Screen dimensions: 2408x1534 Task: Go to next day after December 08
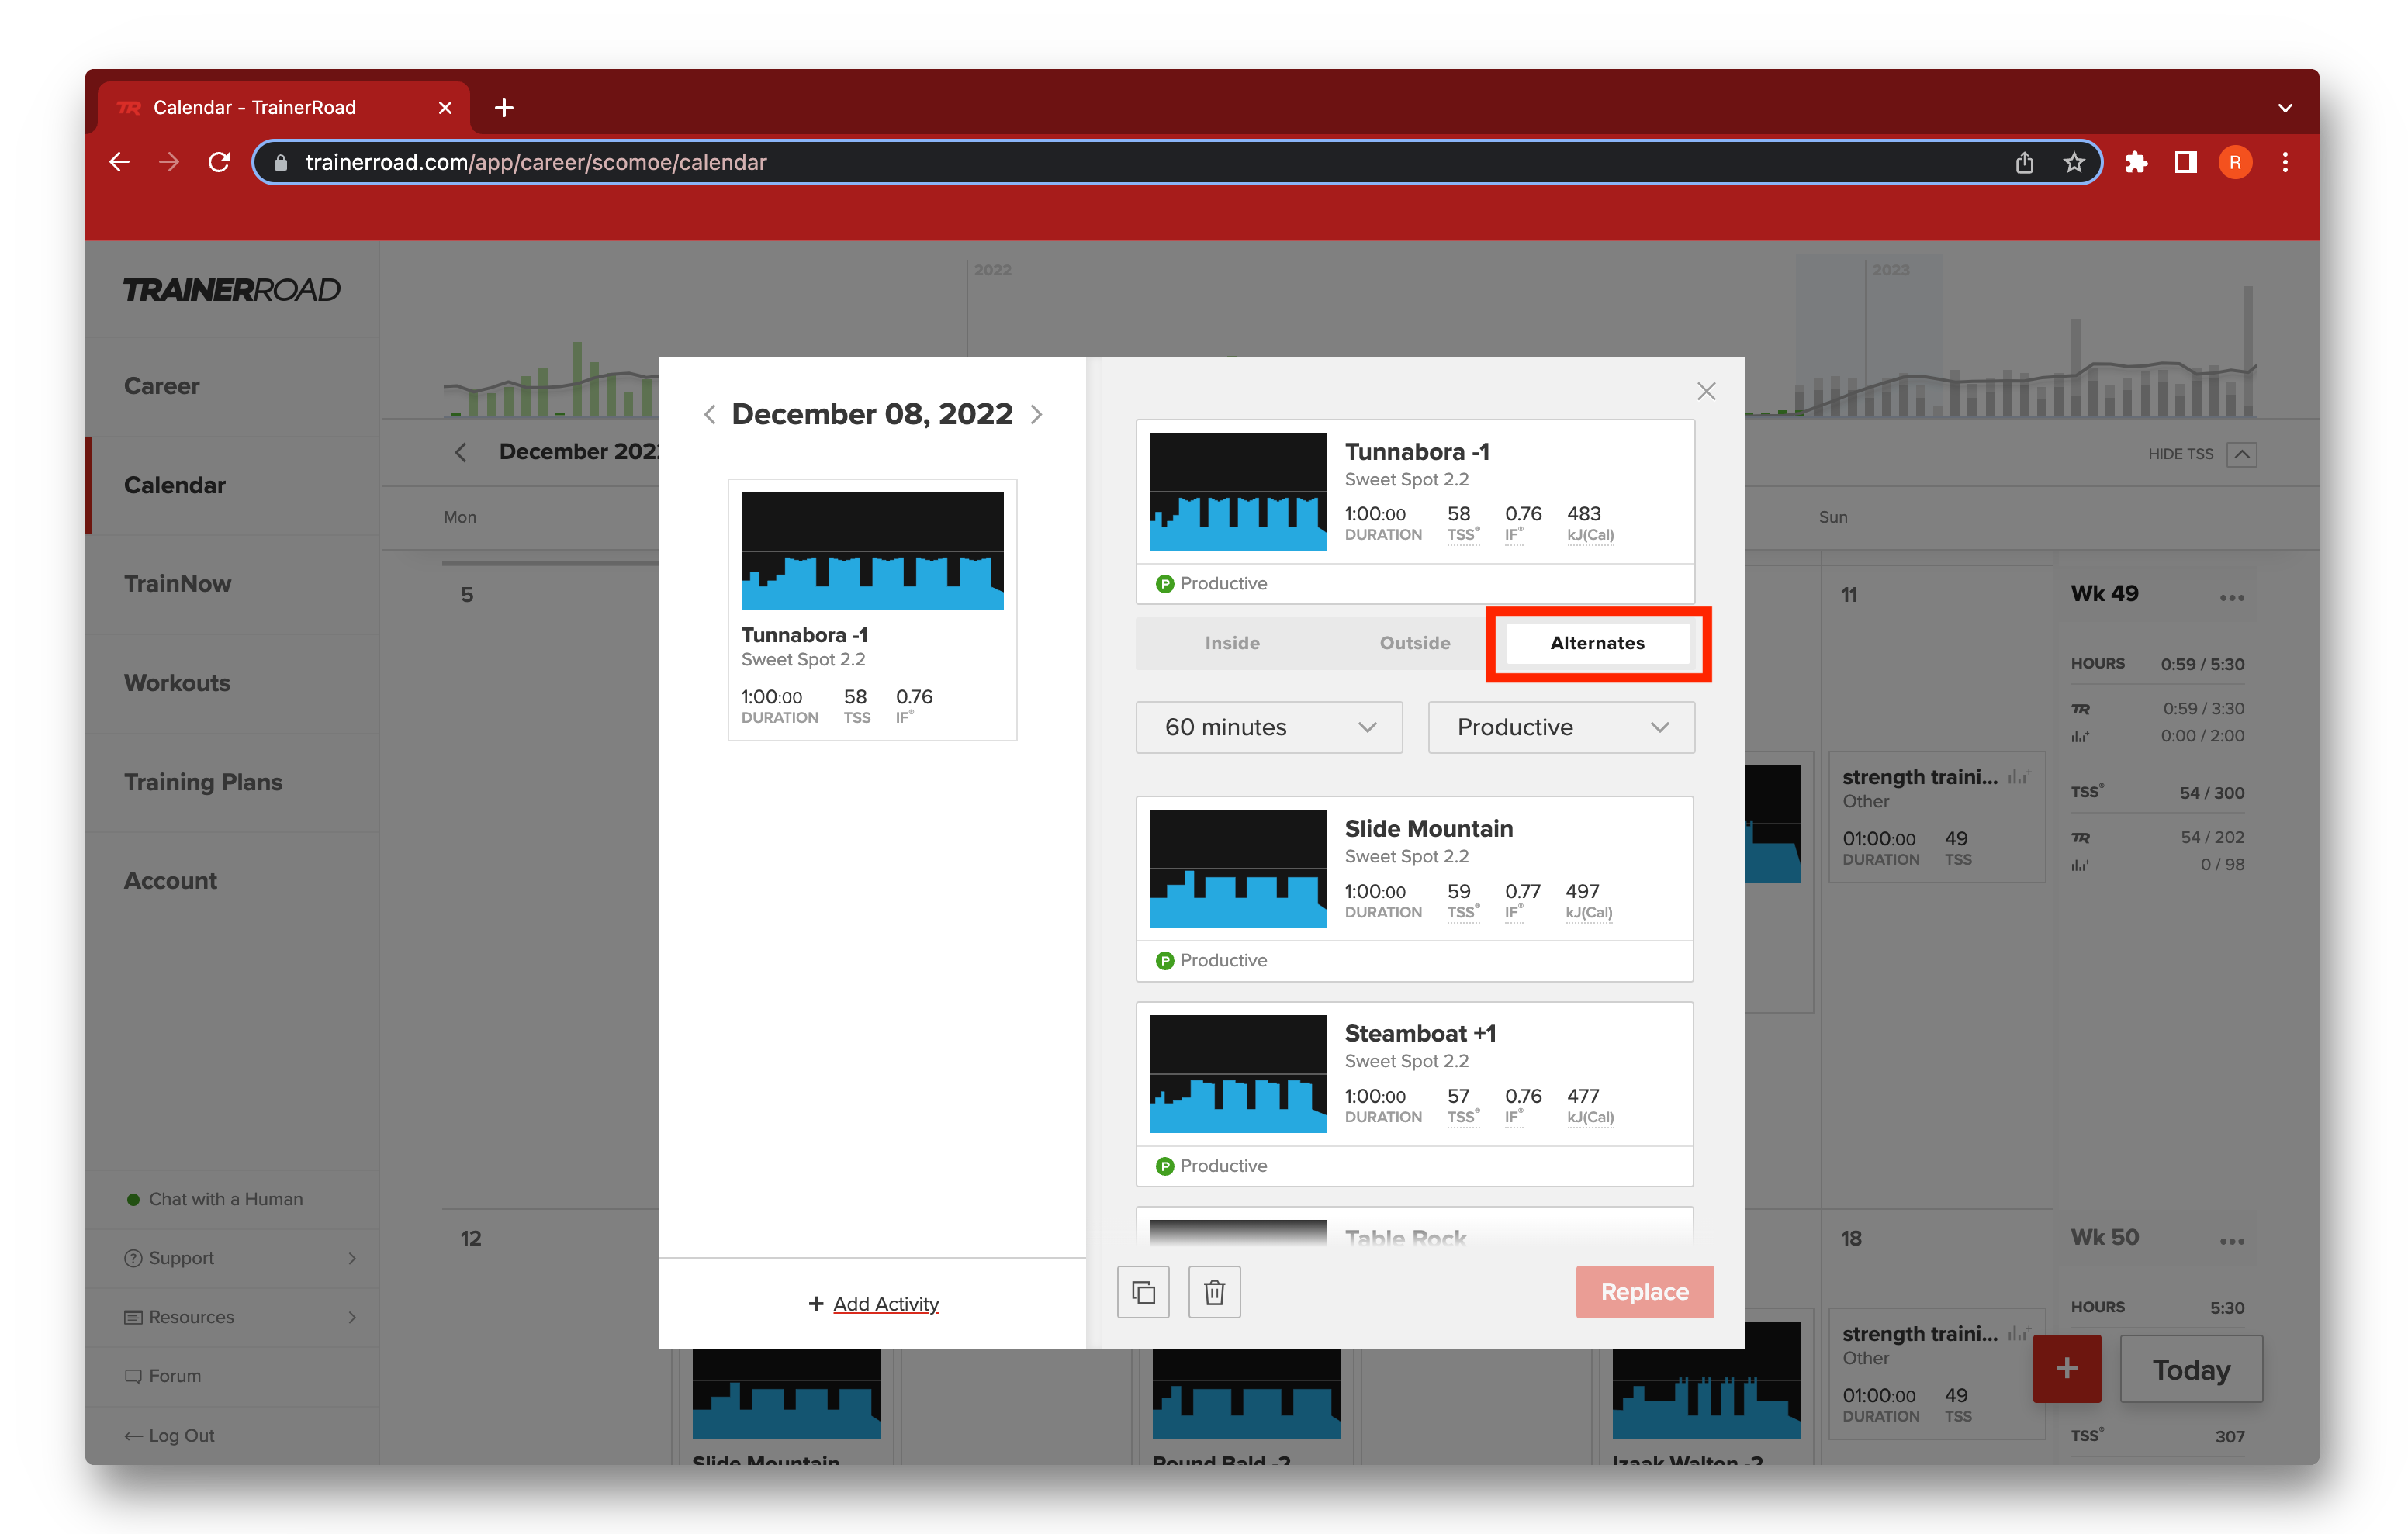[x=1036, y=414]
